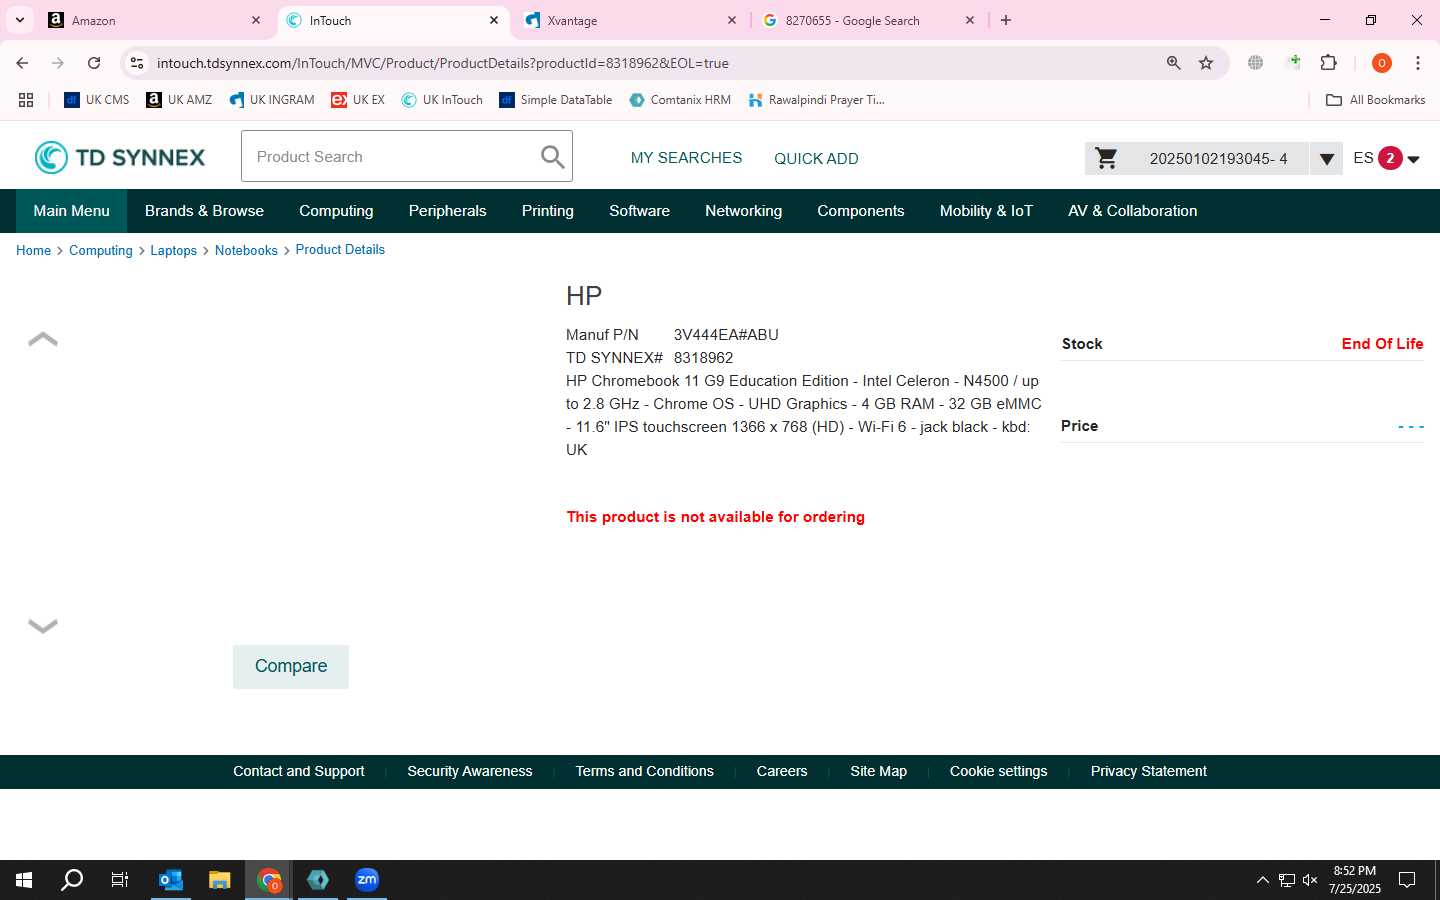Open the tab search dropdown arrow

click(19, 20)
